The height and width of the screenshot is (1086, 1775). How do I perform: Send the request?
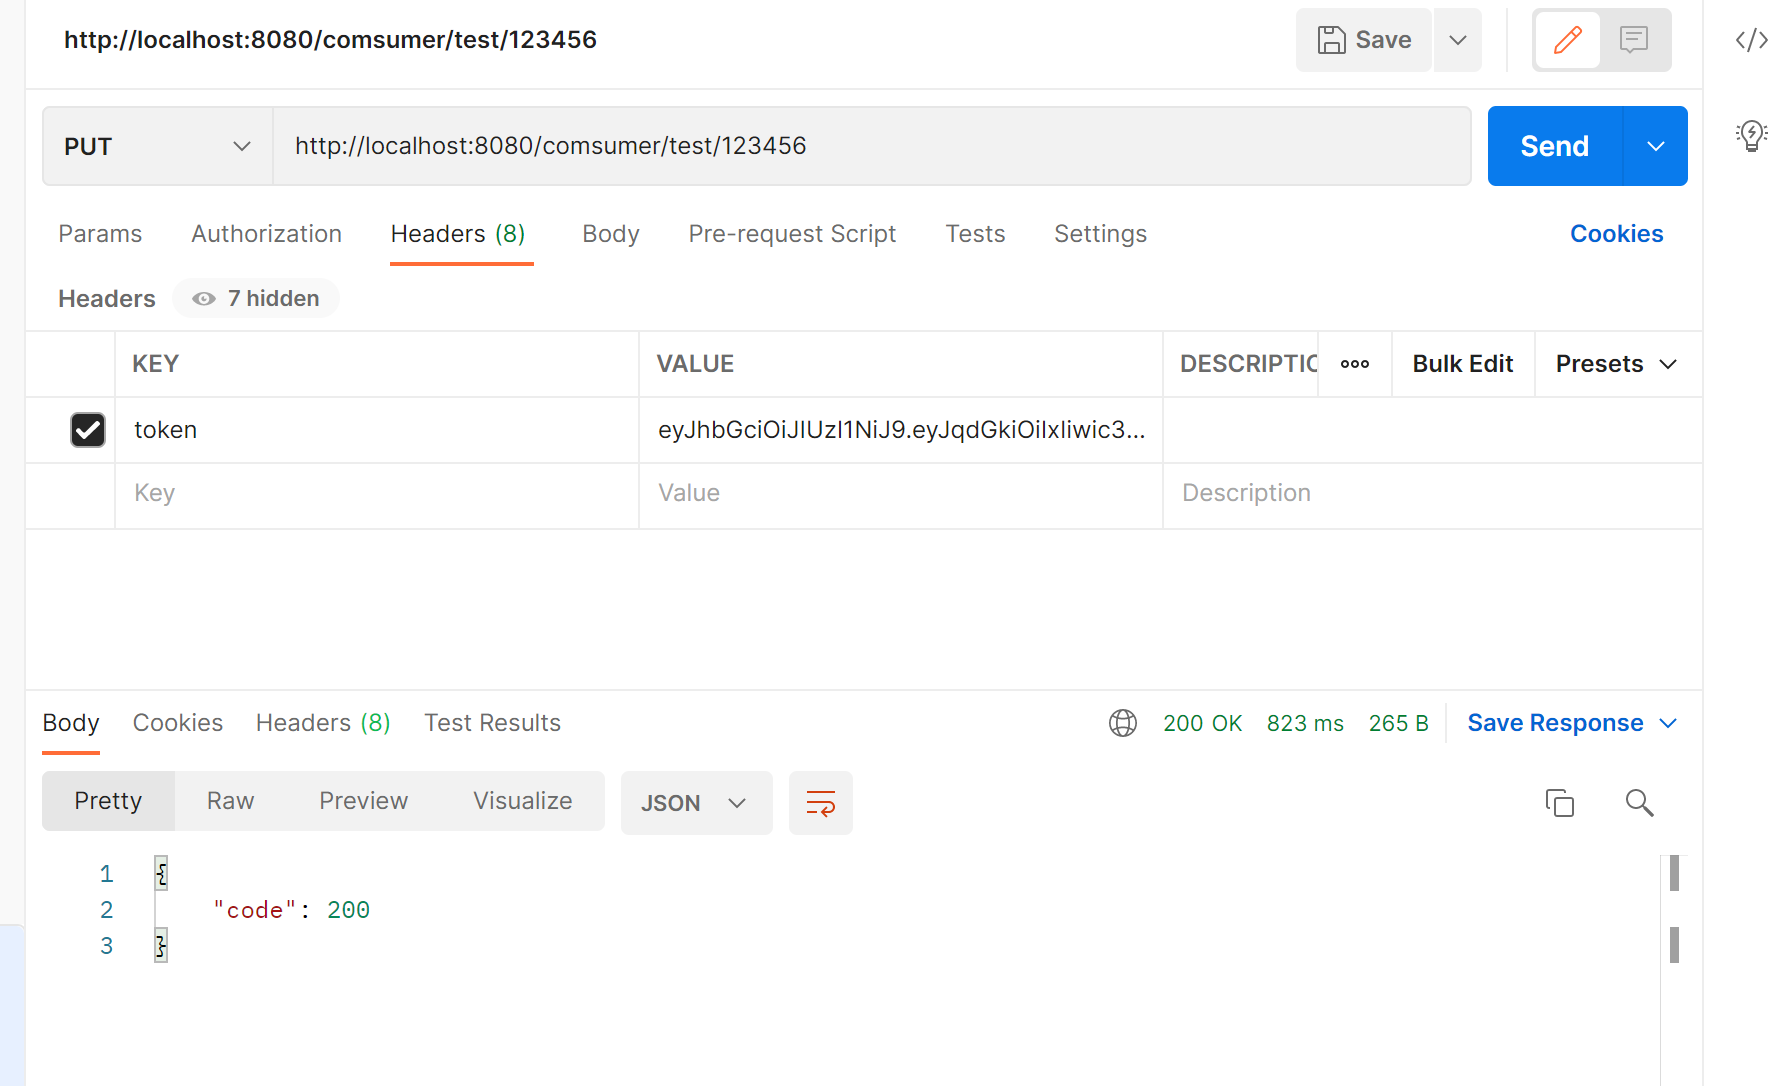pos(1553,146)
